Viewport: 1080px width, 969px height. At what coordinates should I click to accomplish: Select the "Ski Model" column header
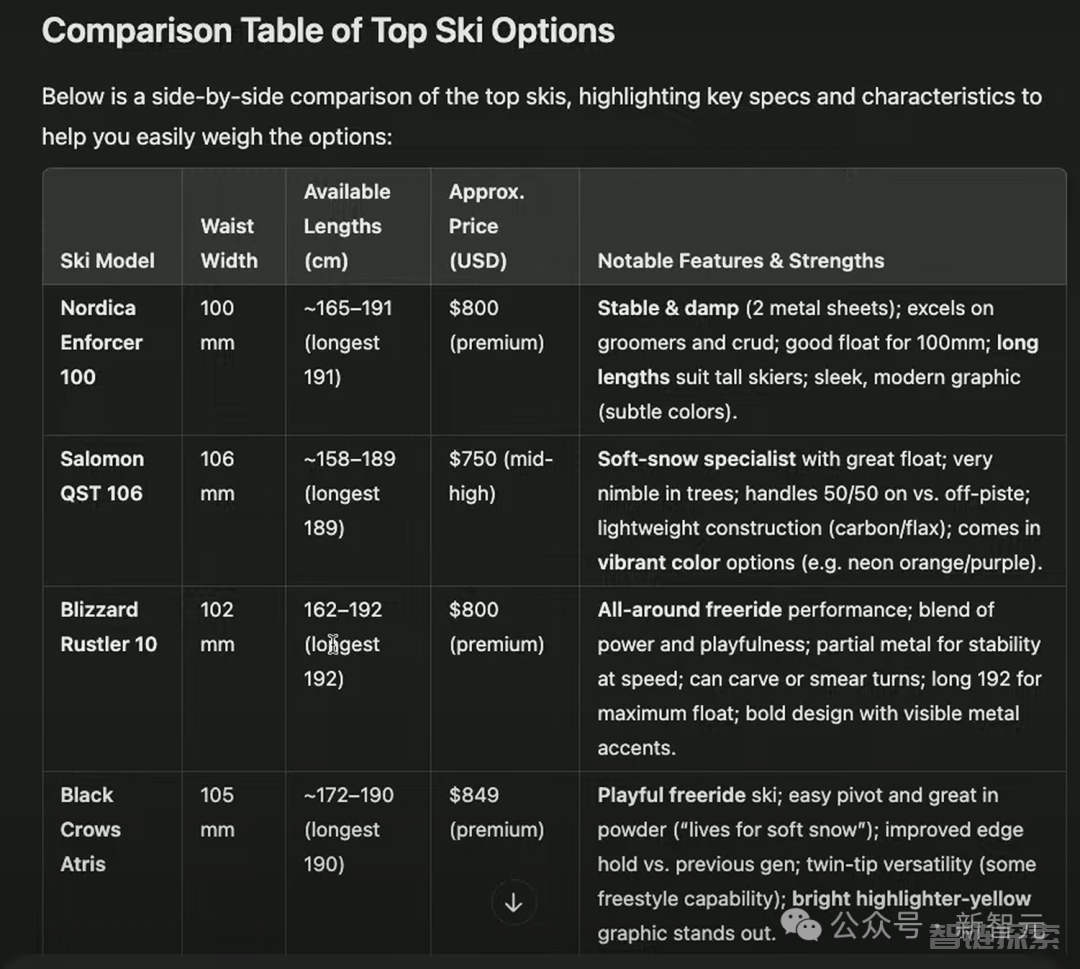pyautogui.click(x=107, y=261)
